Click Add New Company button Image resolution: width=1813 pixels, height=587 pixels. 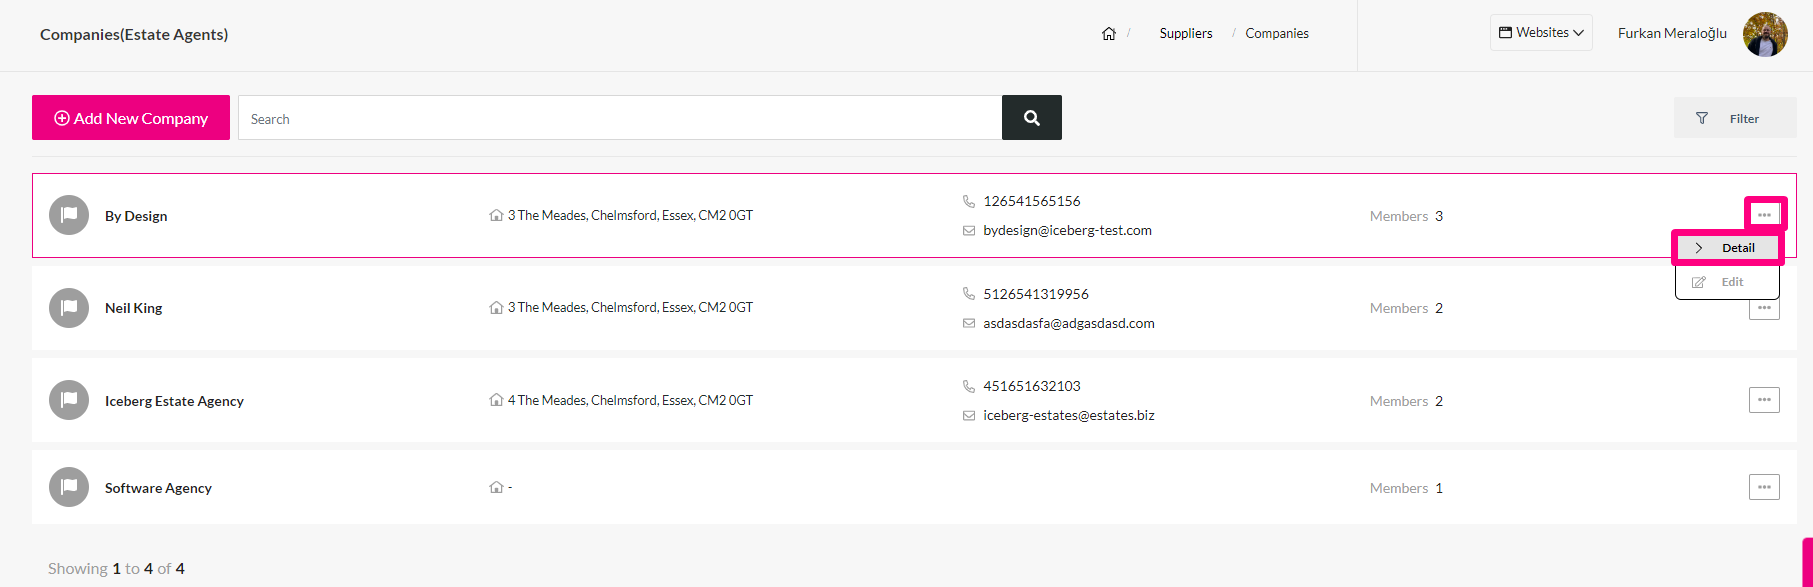point(131,118)
